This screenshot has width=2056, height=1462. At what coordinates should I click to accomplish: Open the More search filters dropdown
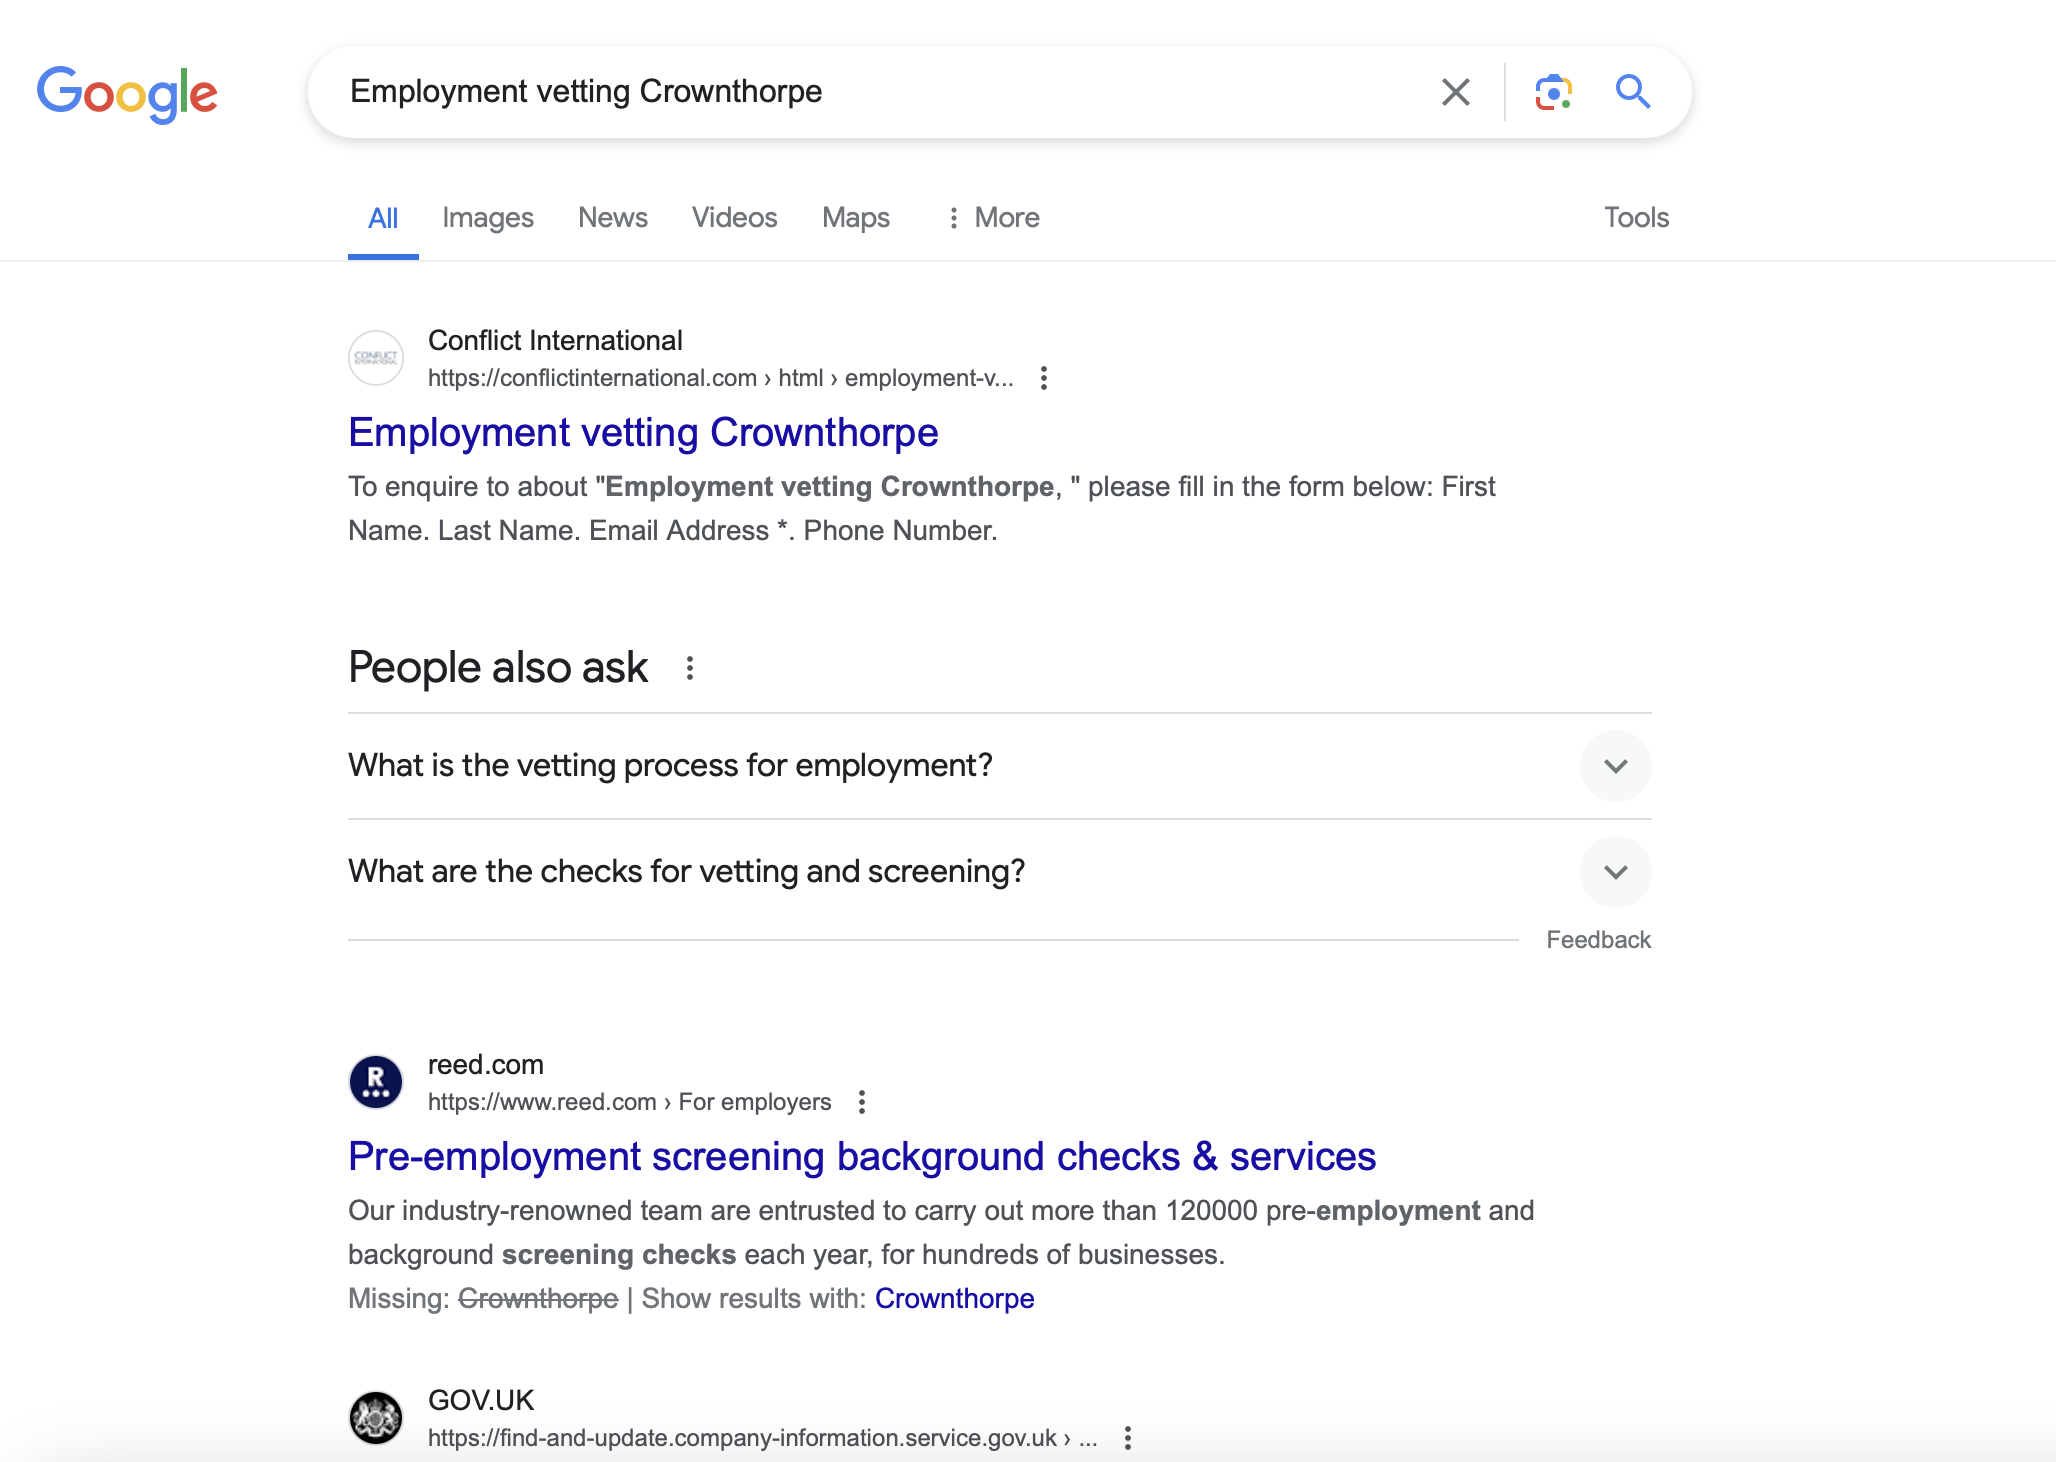coord(993,218)
